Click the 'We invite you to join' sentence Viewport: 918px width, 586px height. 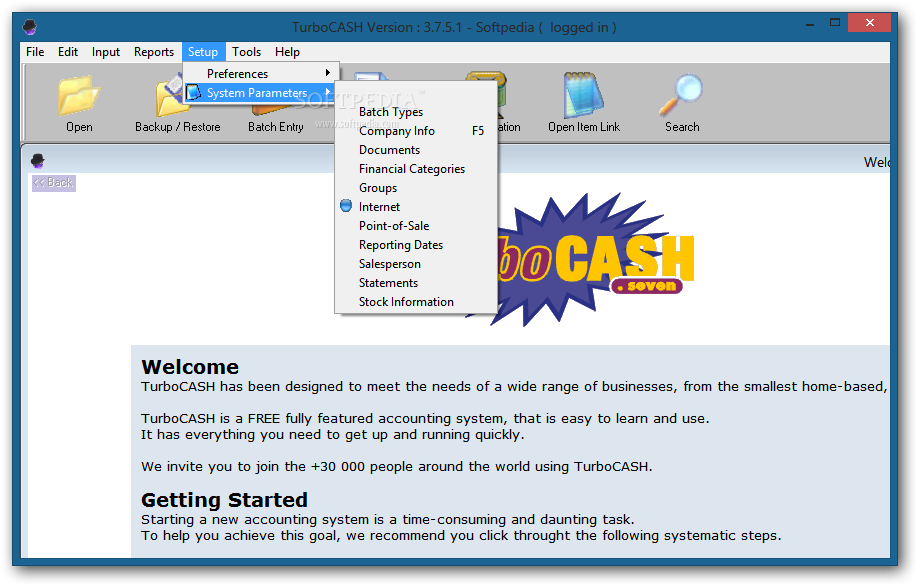pos(396,467)
